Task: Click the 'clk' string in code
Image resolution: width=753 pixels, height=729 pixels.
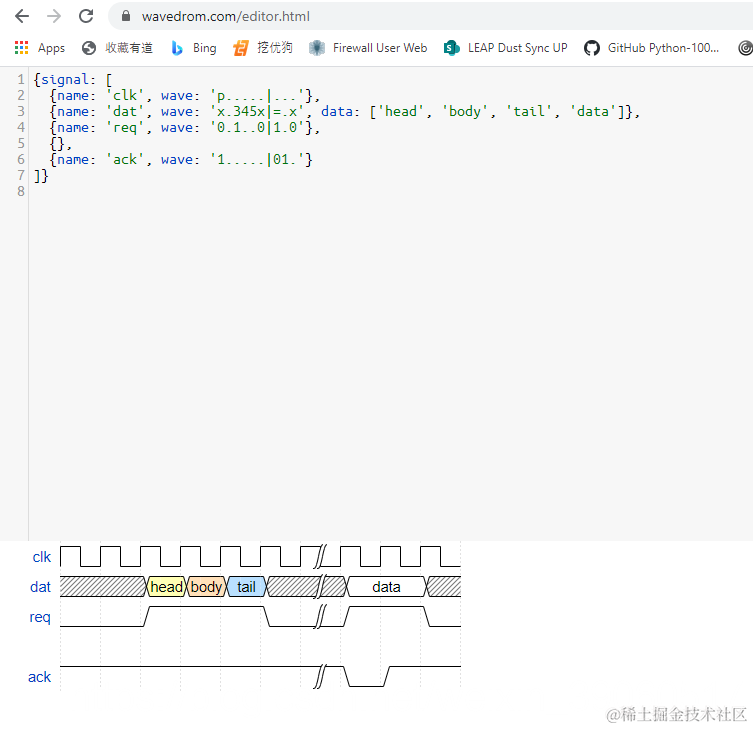Action: tap(125, 96)
